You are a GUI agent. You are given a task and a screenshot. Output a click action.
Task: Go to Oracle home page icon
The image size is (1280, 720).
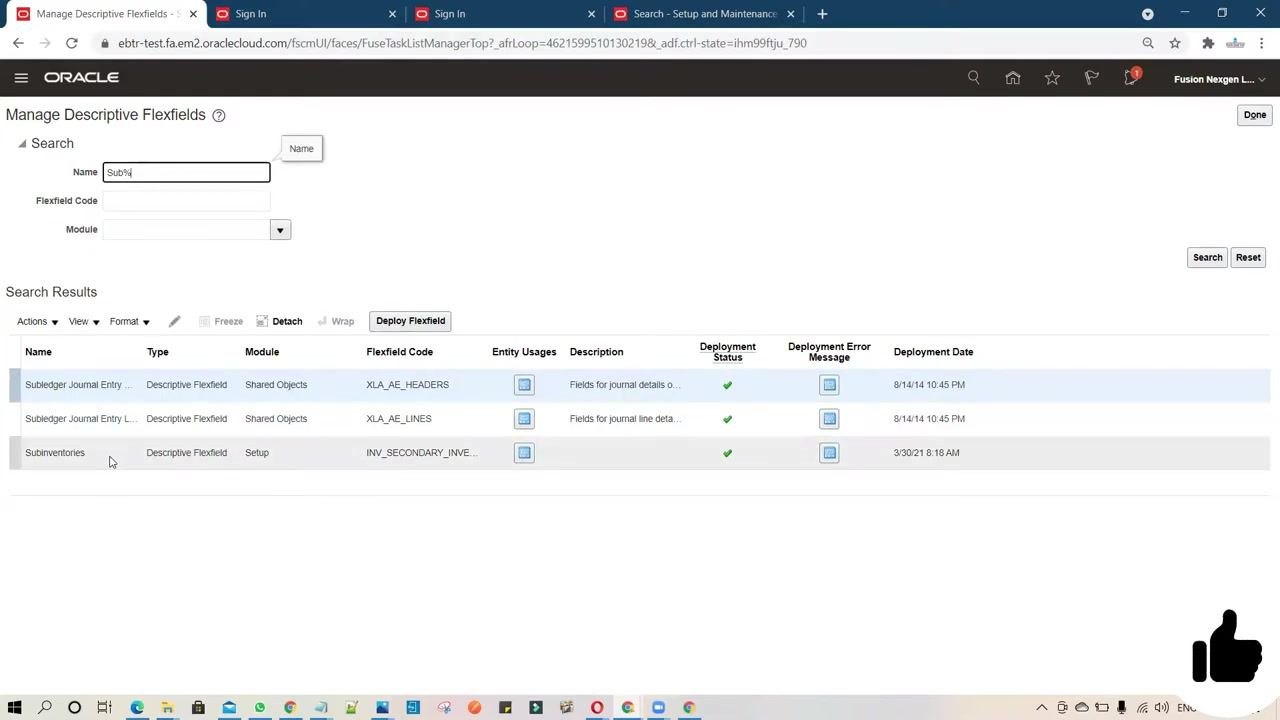pyautogui.click(x=1013, y=78)
